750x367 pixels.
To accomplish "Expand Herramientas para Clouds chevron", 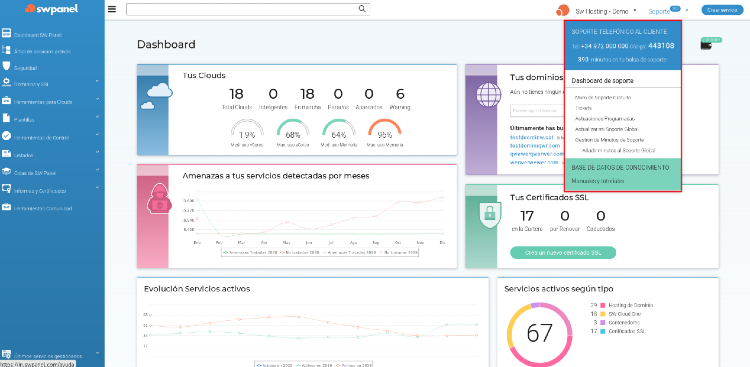I will tap(97, 99).
